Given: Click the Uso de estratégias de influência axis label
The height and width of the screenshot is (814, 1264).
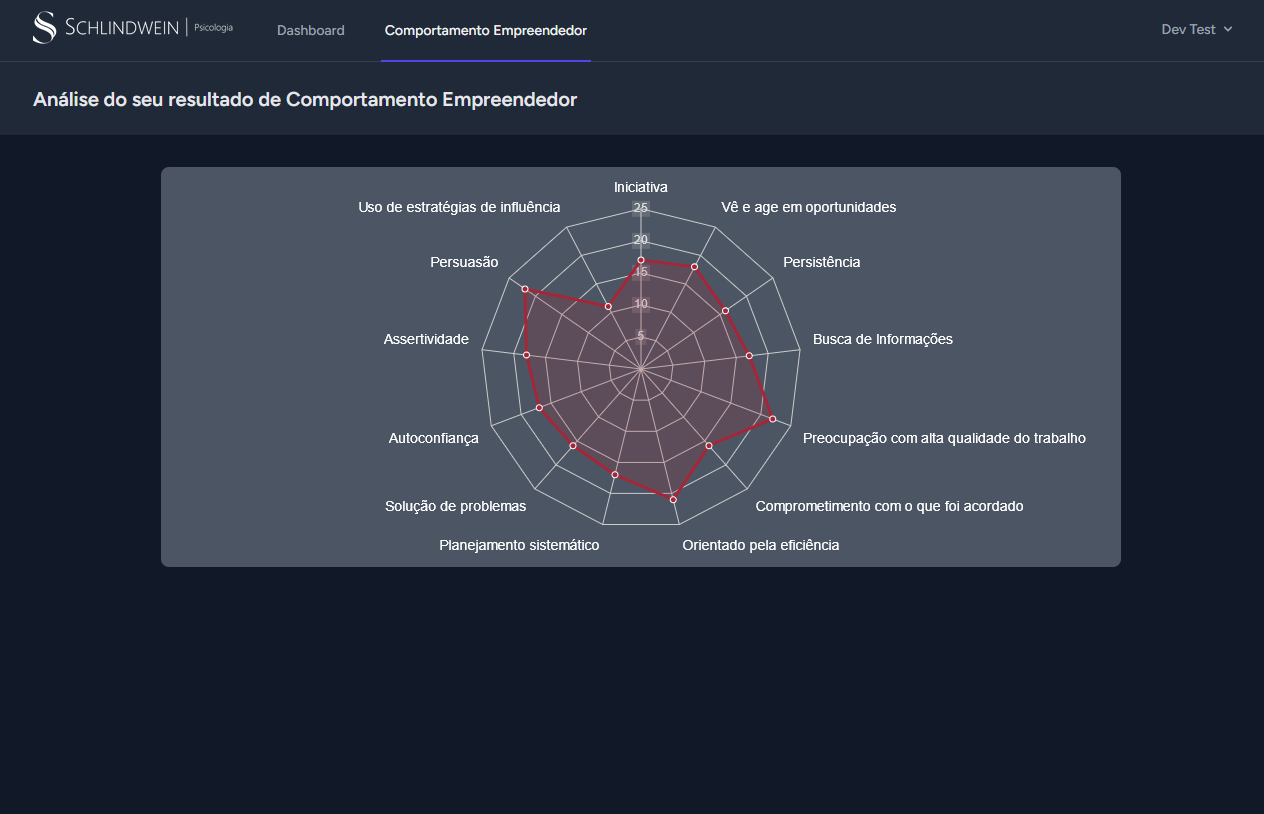Looking at the screenshot, I should tap(460, 206).
